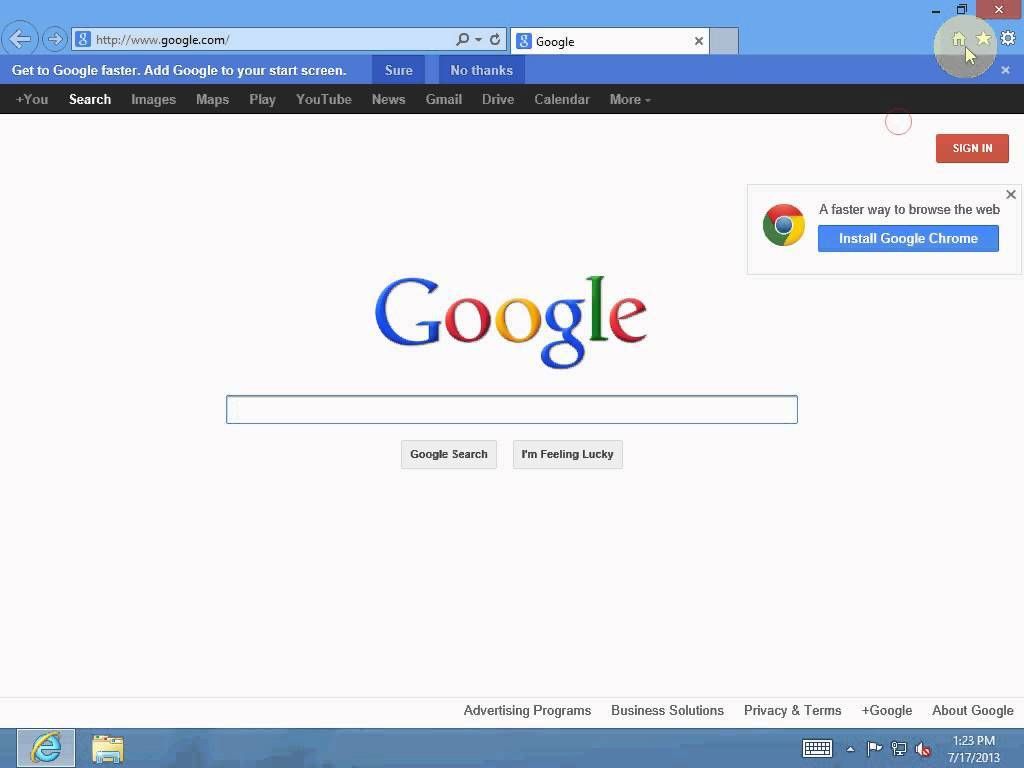The width and height of the screenshot is (1024, 768).
Task: Accept adding Google with Sure button
Action: point(398,70)
